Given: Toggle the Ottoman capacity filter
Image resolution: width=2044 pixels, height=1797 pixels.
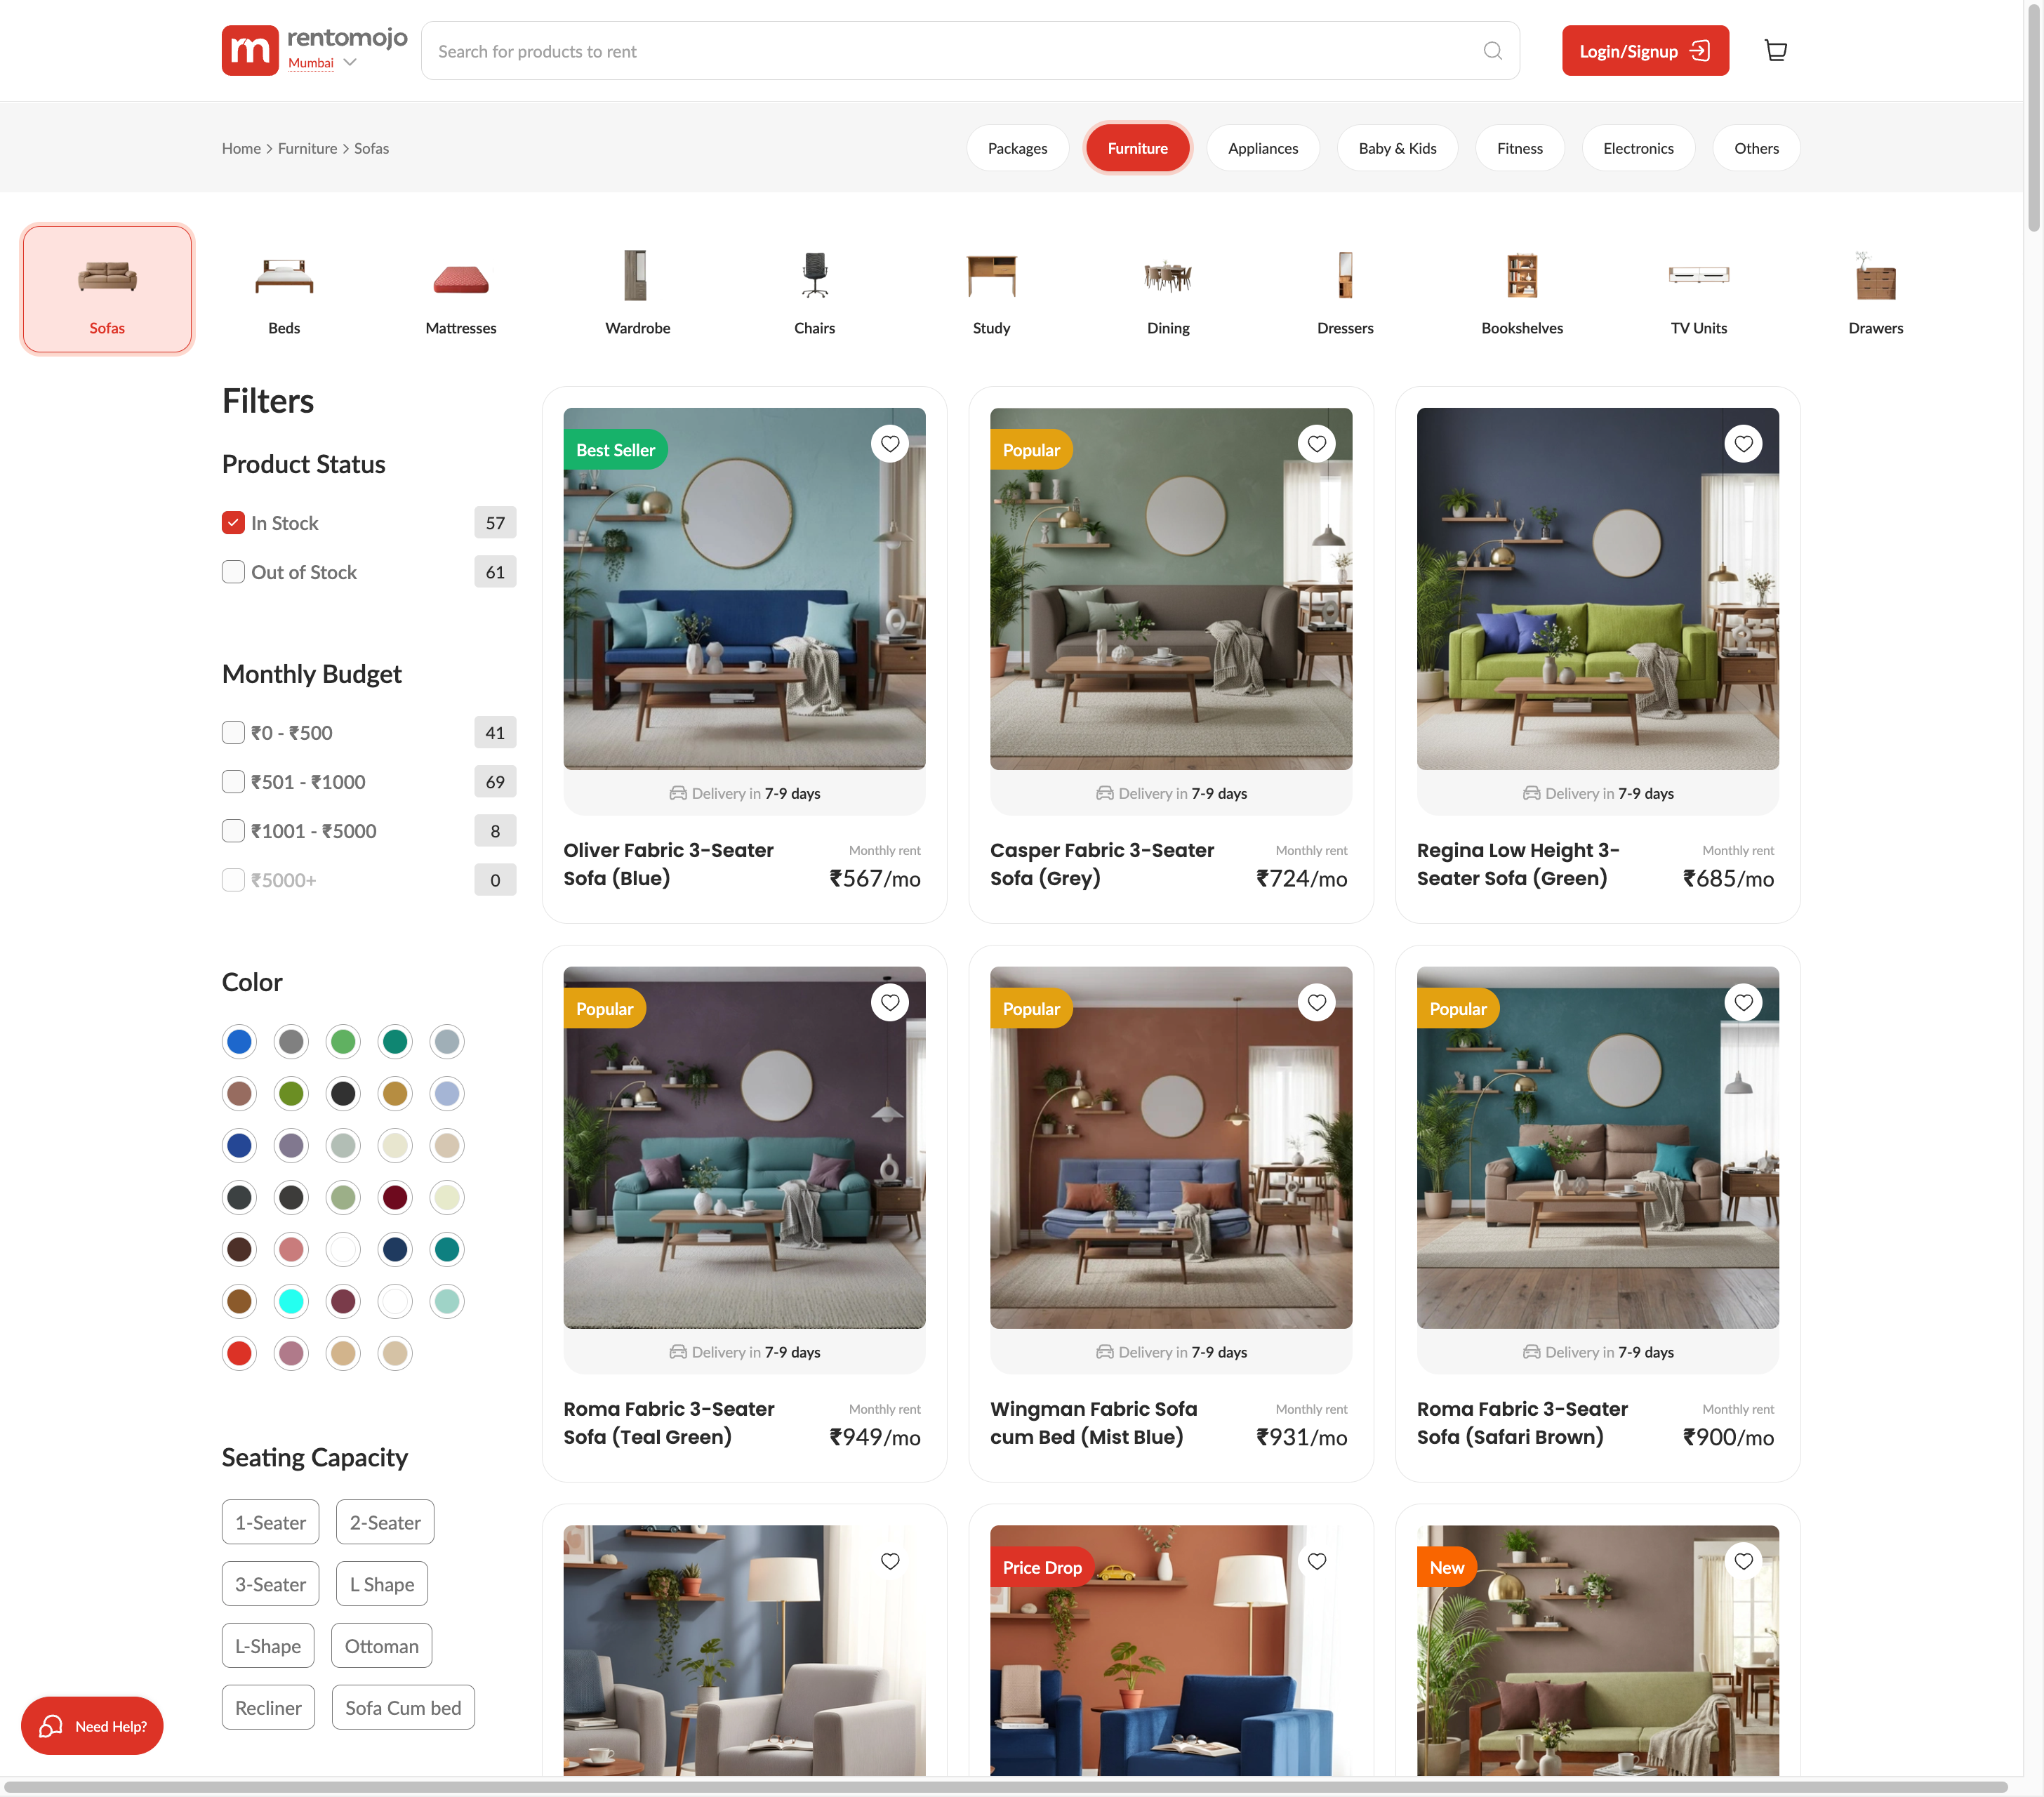Looking at the screenshot, I should [381, 1646].
